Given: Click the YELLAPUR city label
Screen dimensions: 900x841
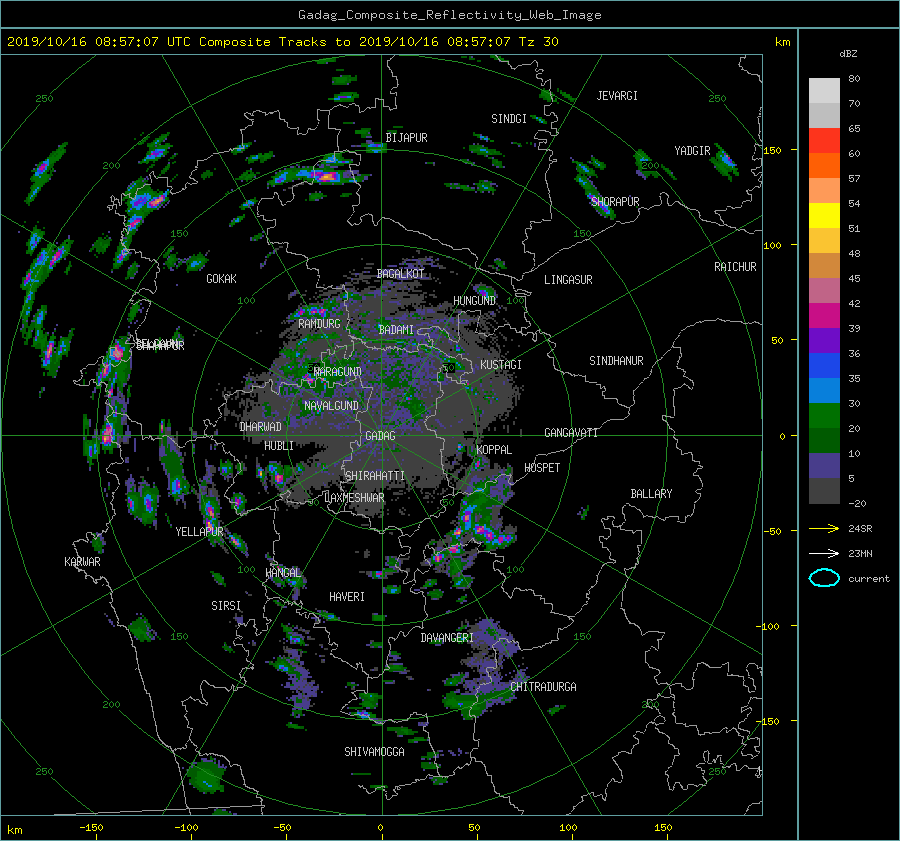Looking at the screenshot, I should pos(199,532).
